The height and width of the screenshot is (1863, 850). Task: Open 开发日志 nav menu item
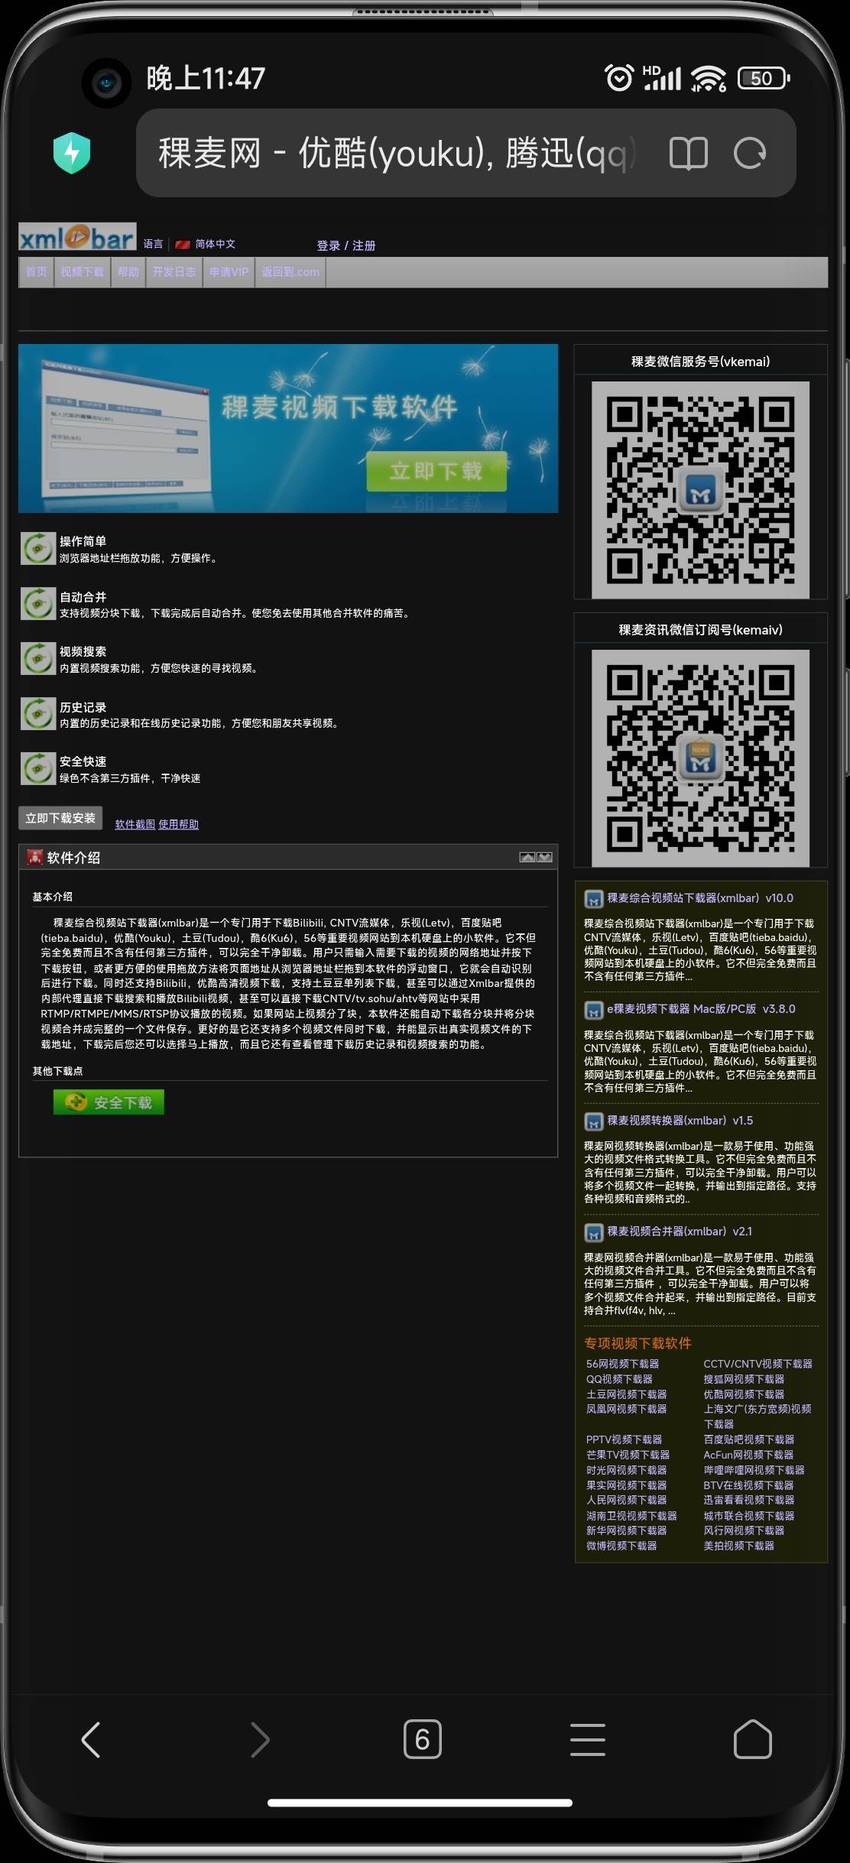click(x=174, y=272)
